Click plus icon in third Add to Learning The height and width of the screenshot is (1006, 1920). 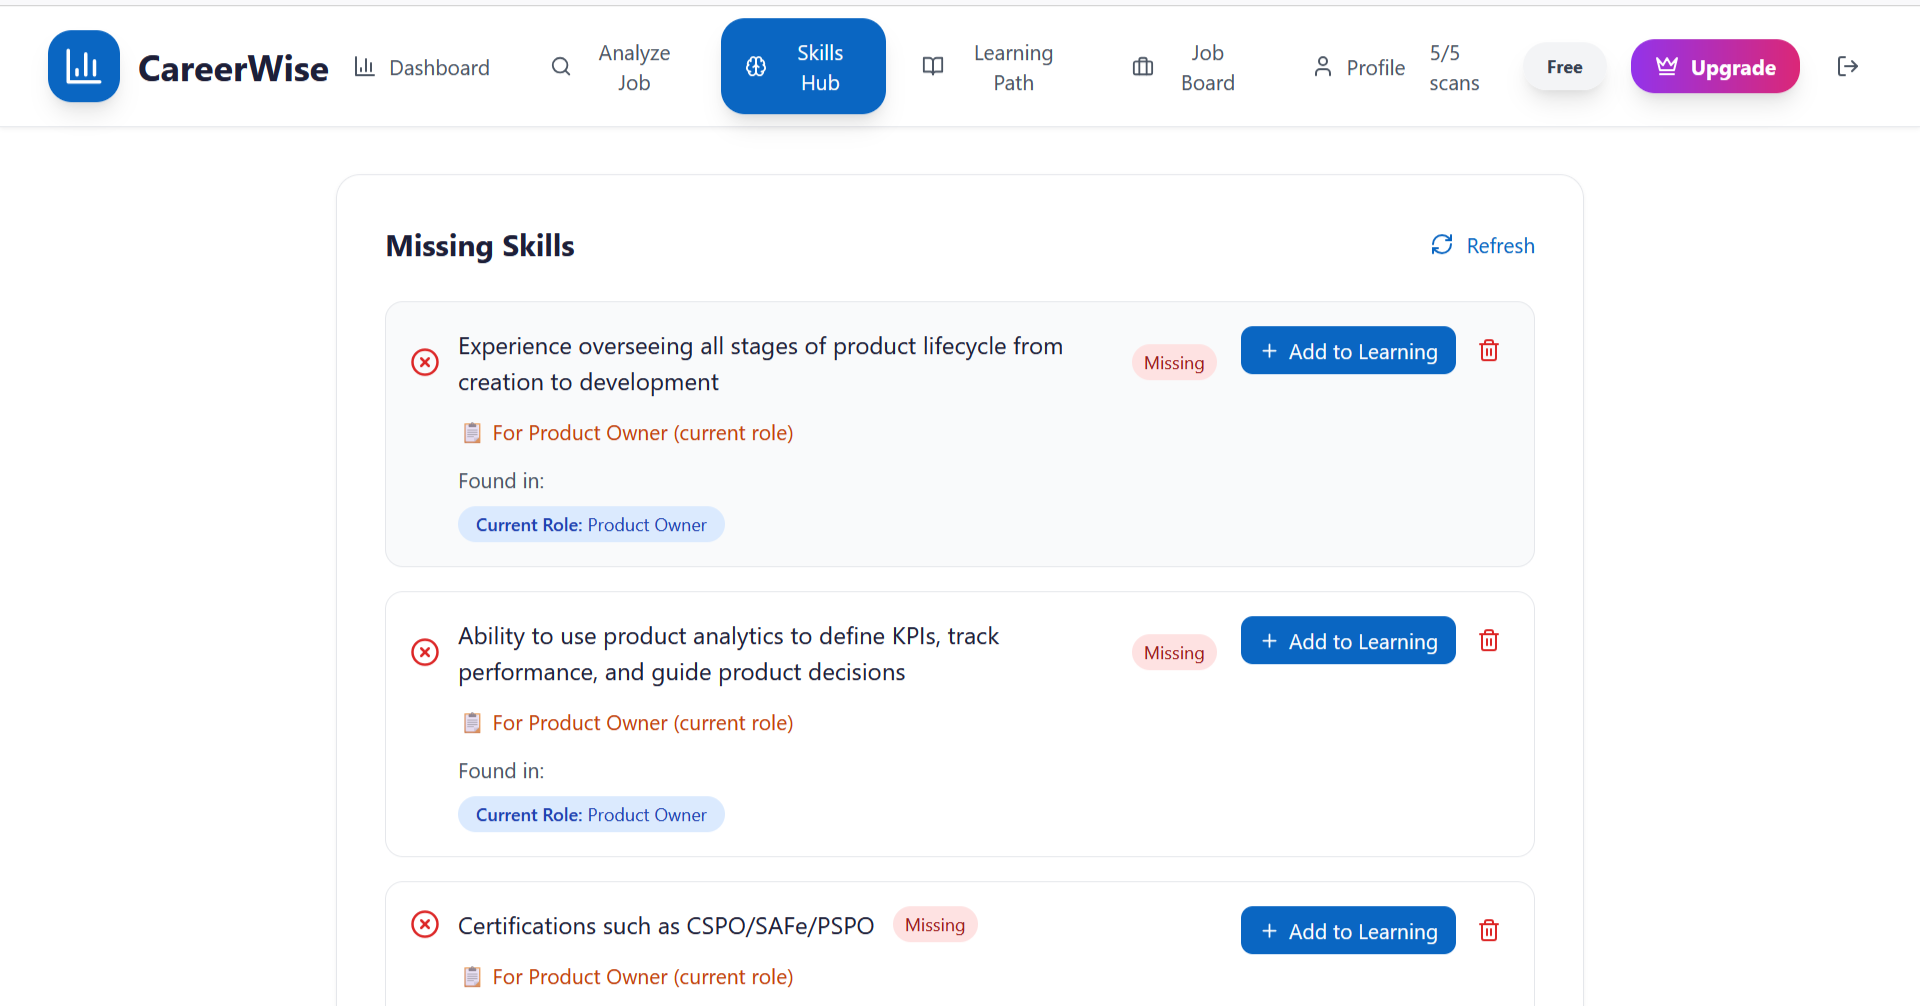1269,931
